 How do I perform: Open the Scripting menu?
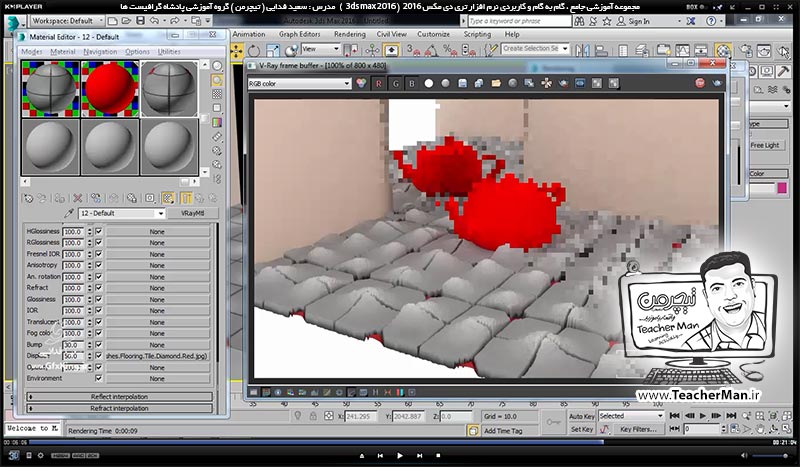477,34
